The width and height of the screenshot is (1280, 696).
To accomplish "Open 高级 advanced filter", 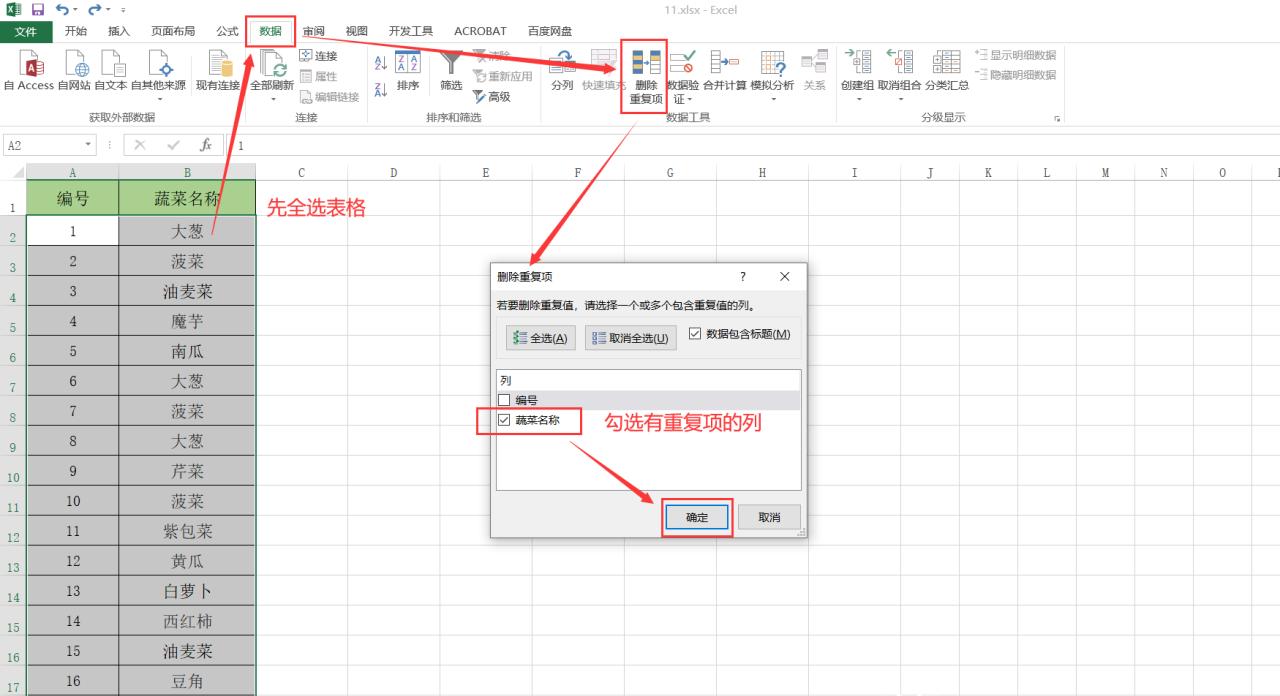I will [x=492, y=97].
